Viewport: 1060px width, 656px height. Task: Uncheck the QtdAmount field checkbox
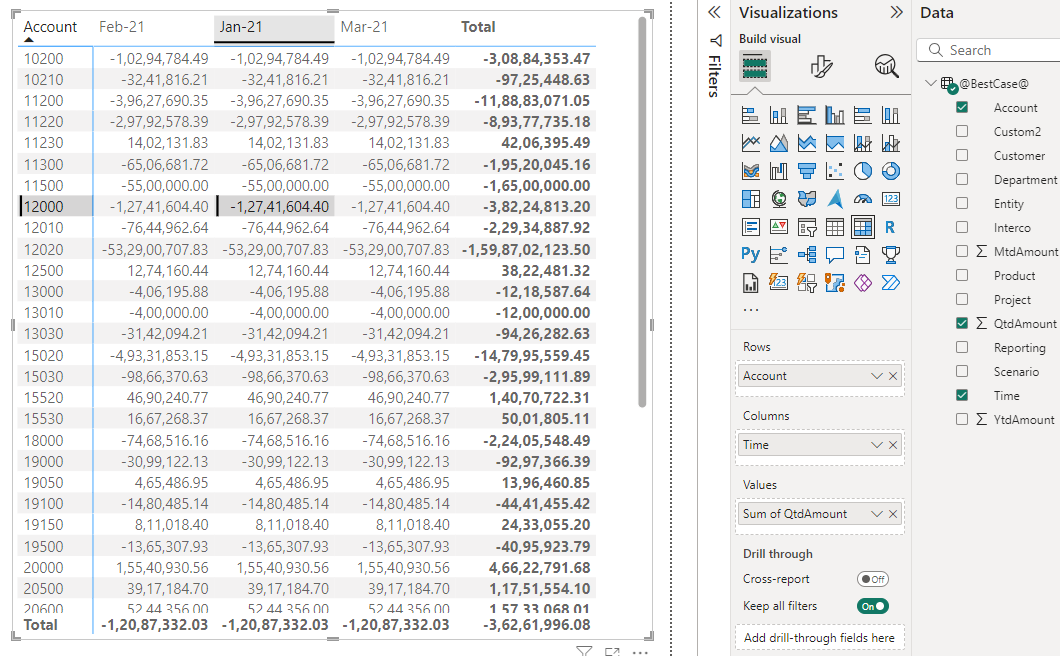tap(962, 323)
